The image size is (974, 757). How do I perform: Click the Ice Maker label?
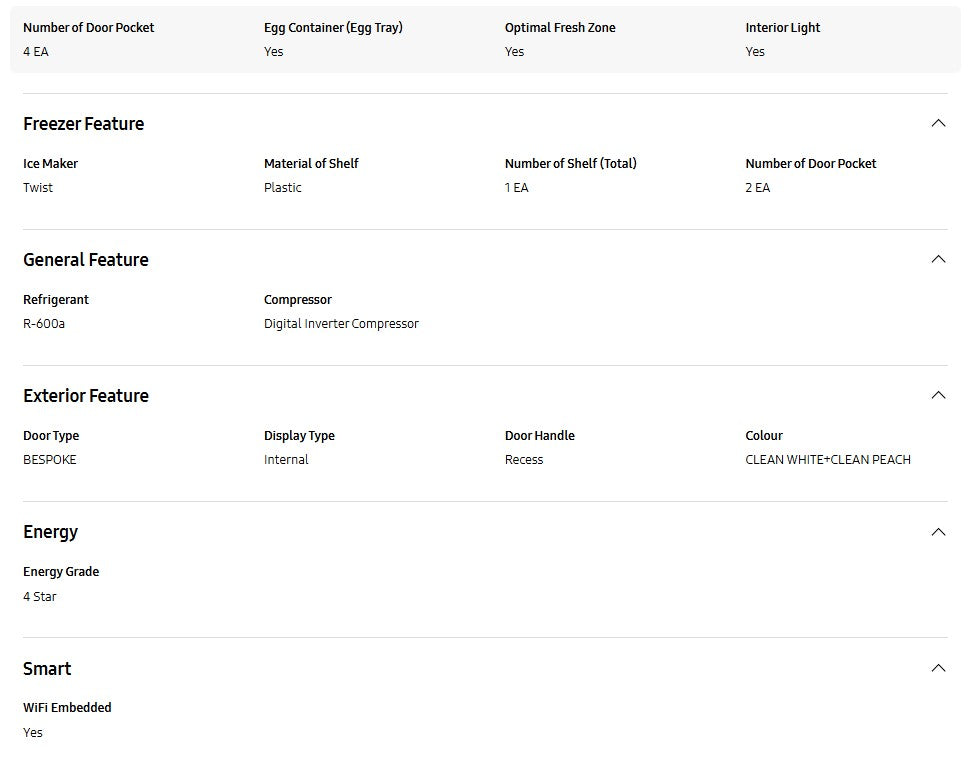click(x=50, y=164)
